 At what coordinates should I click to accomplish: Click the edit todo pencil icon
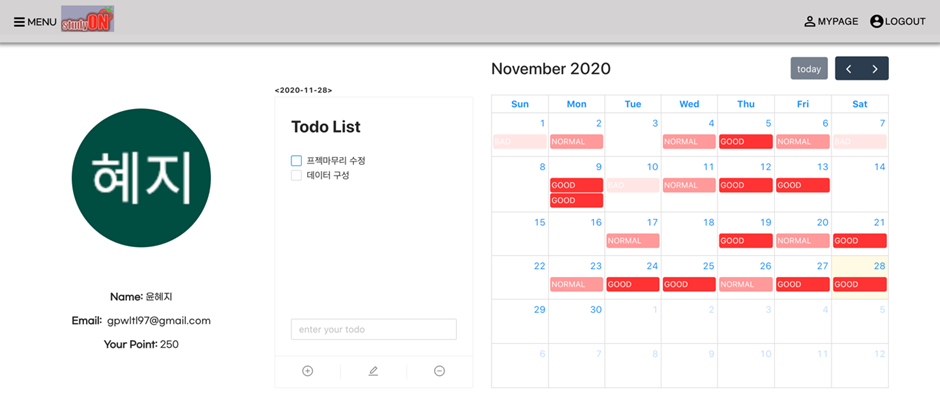tap(373, 371)
